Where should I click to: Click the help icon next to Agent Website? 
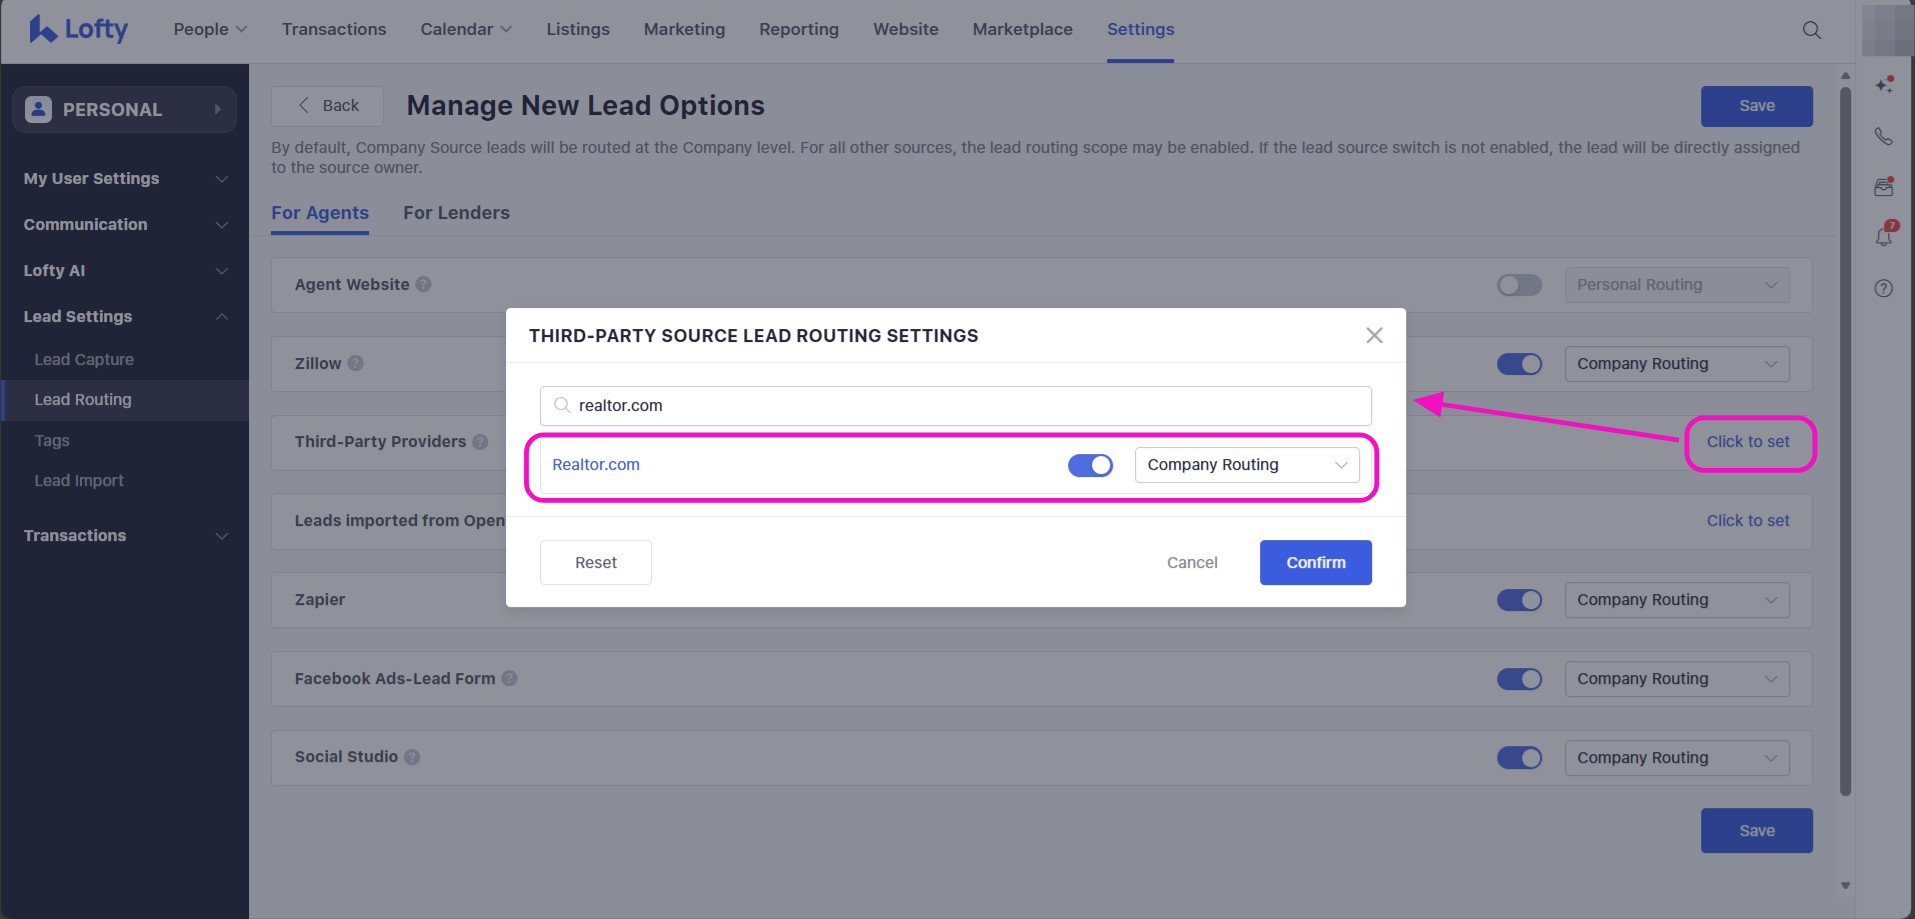click(x=424, y=285)
